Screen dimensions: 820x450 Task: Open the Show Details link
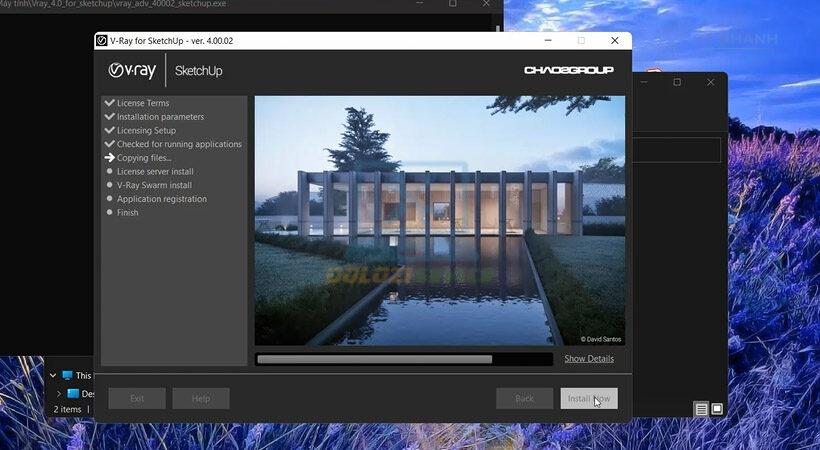(x=589, y=359)
